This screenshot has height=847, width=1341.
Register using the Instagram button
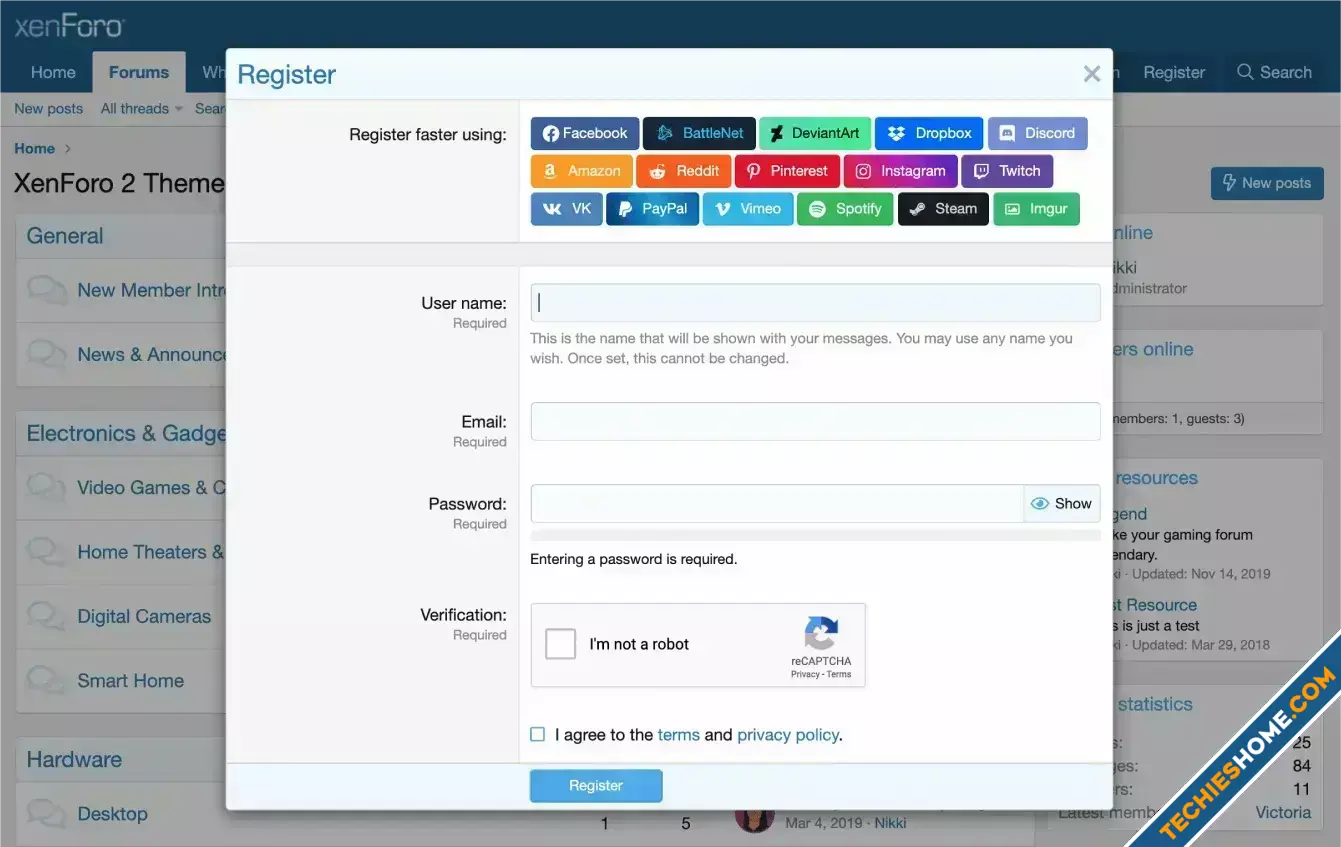pyautogui.click(x=901, y=171)
